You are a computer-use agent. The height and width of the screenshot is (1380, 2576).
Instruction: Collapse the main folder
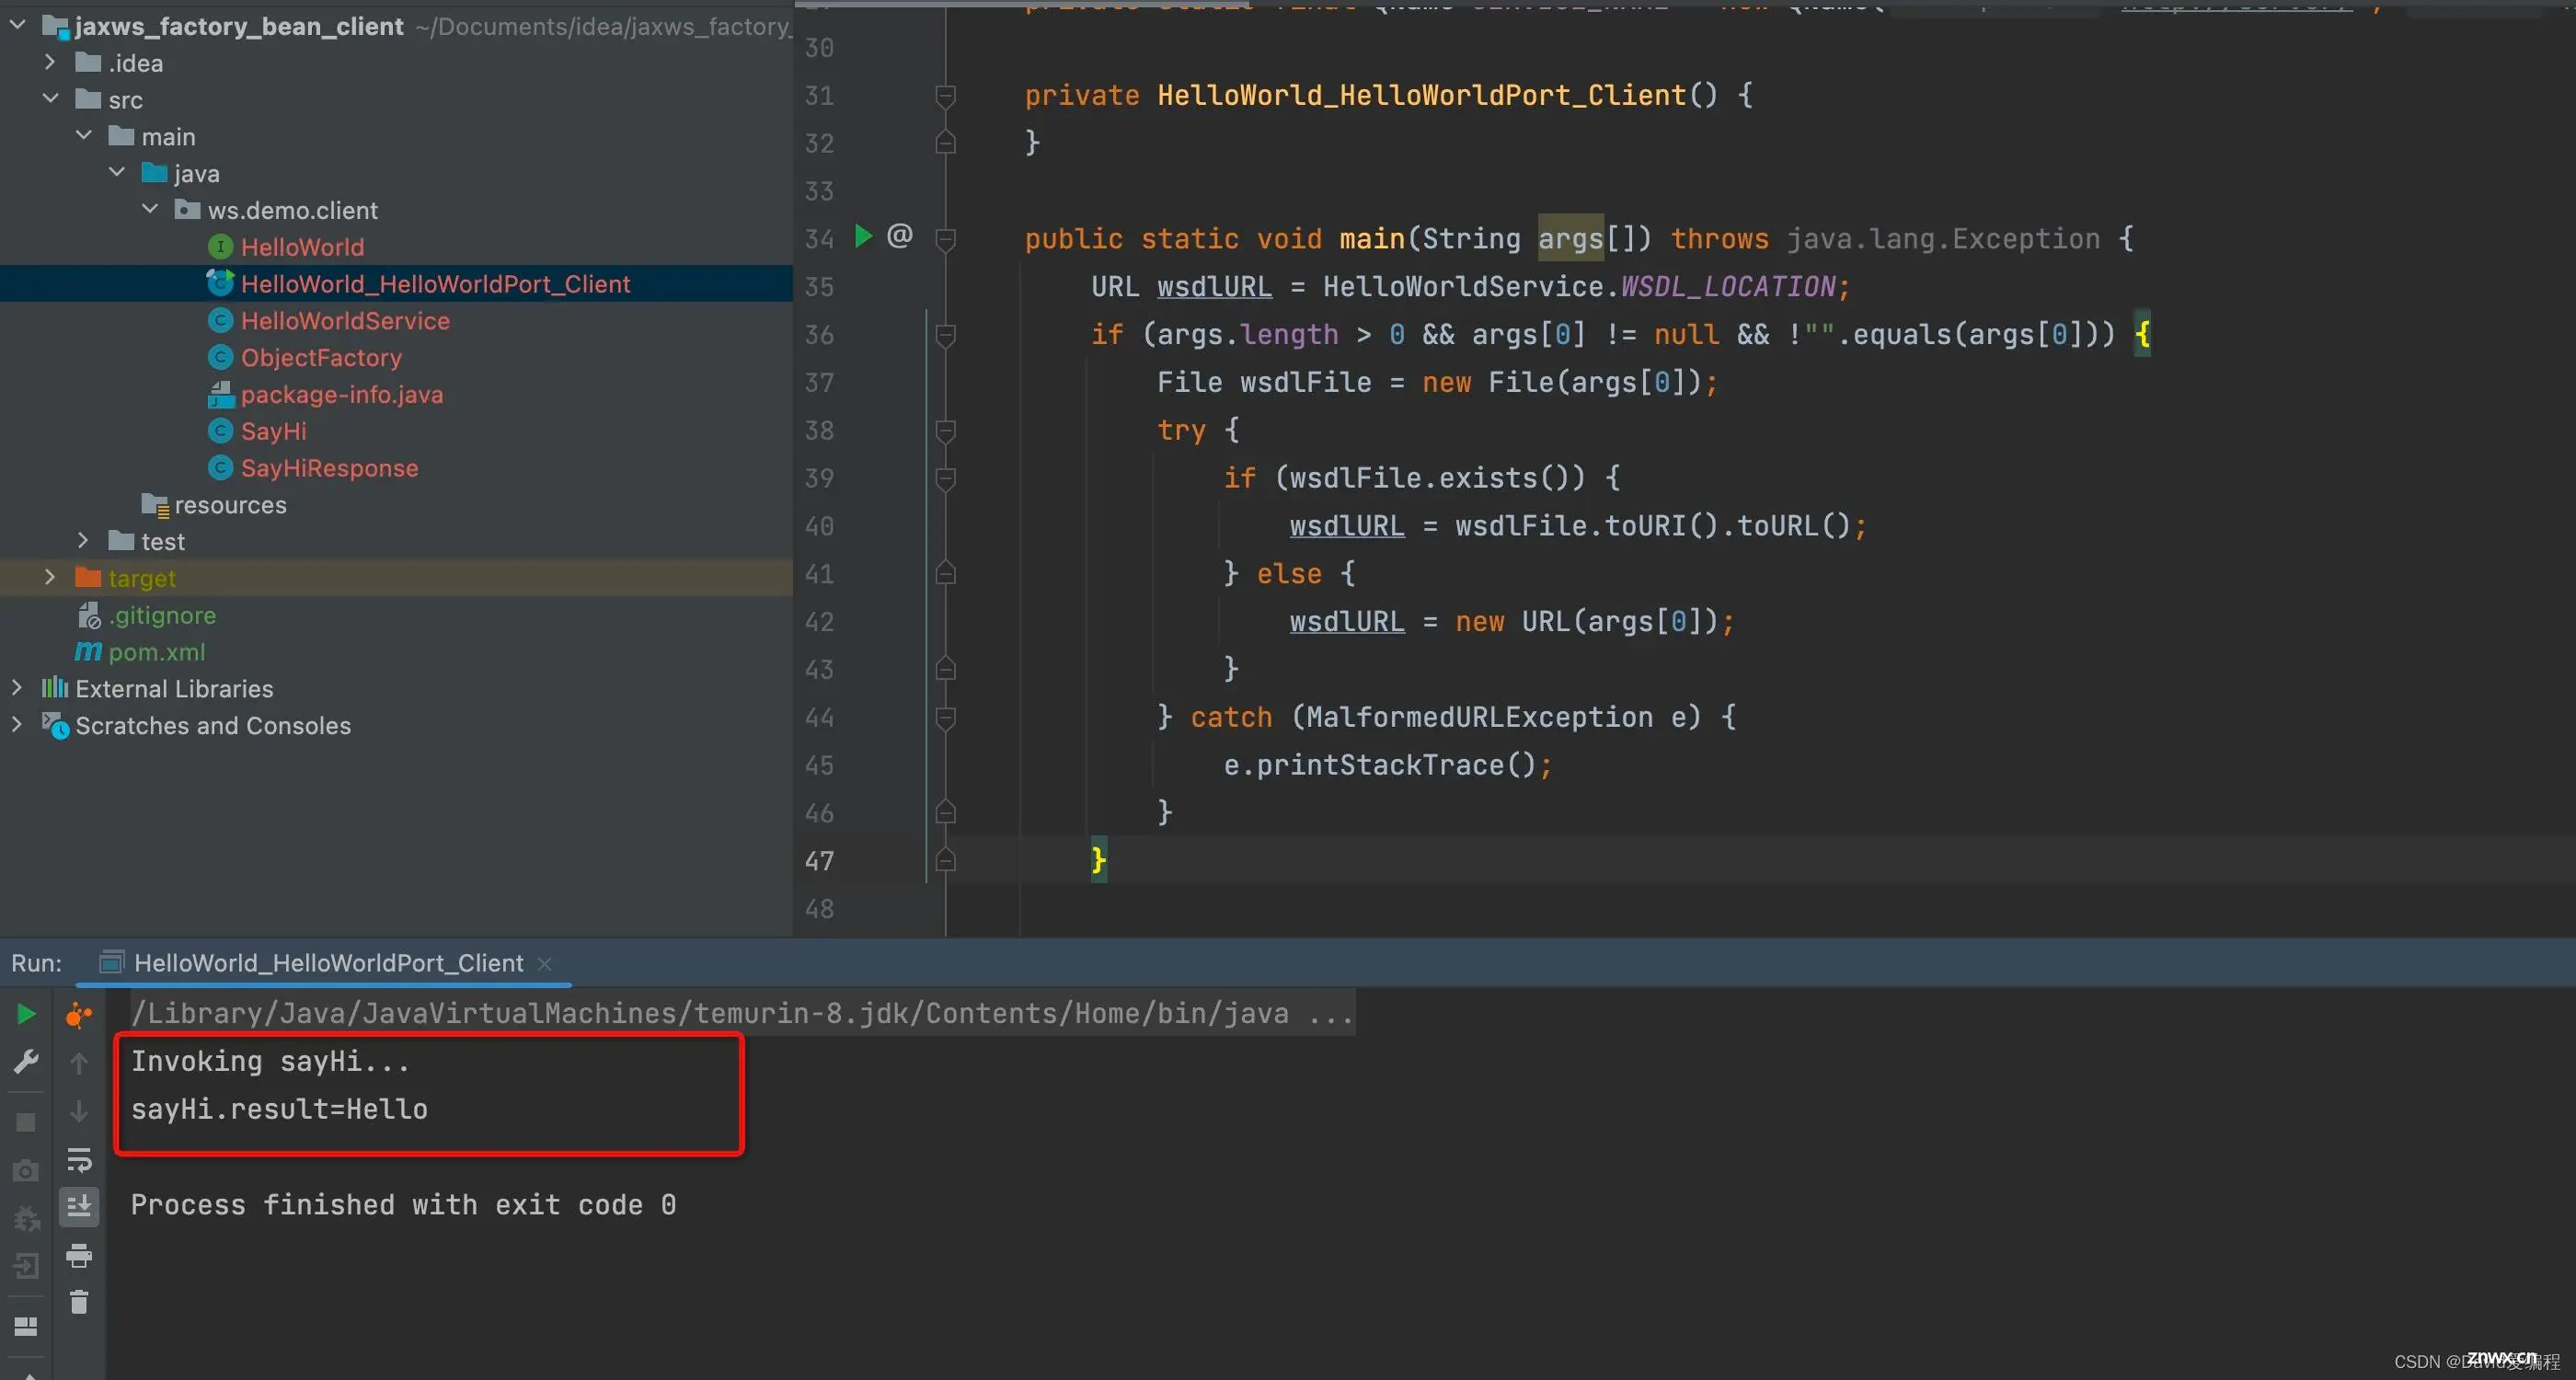[x=84, y=135]
